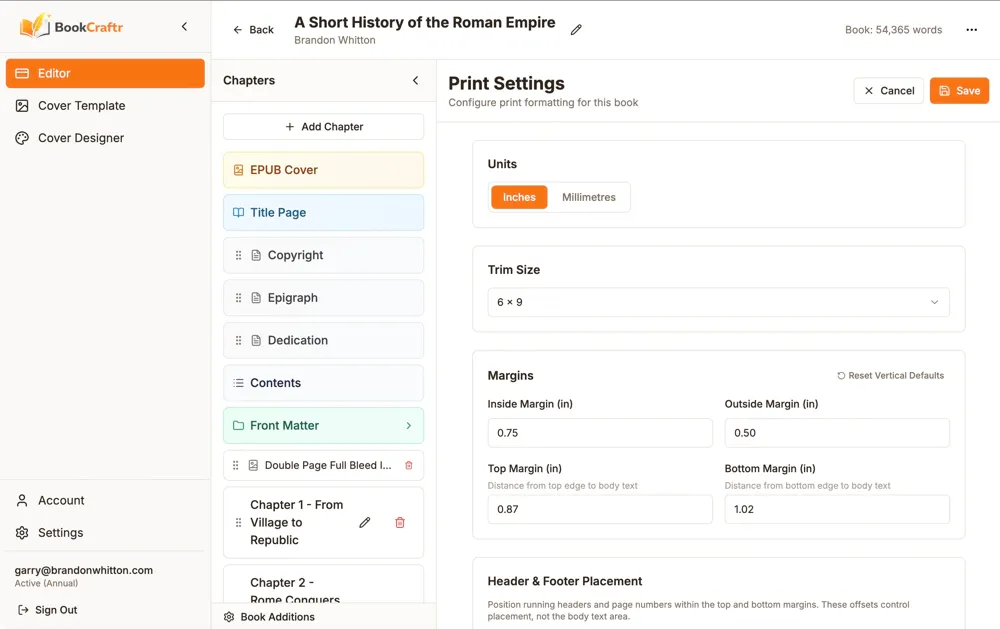
Task: Collapse the left sidebar with the chevron
Action: tap(184, 27)
